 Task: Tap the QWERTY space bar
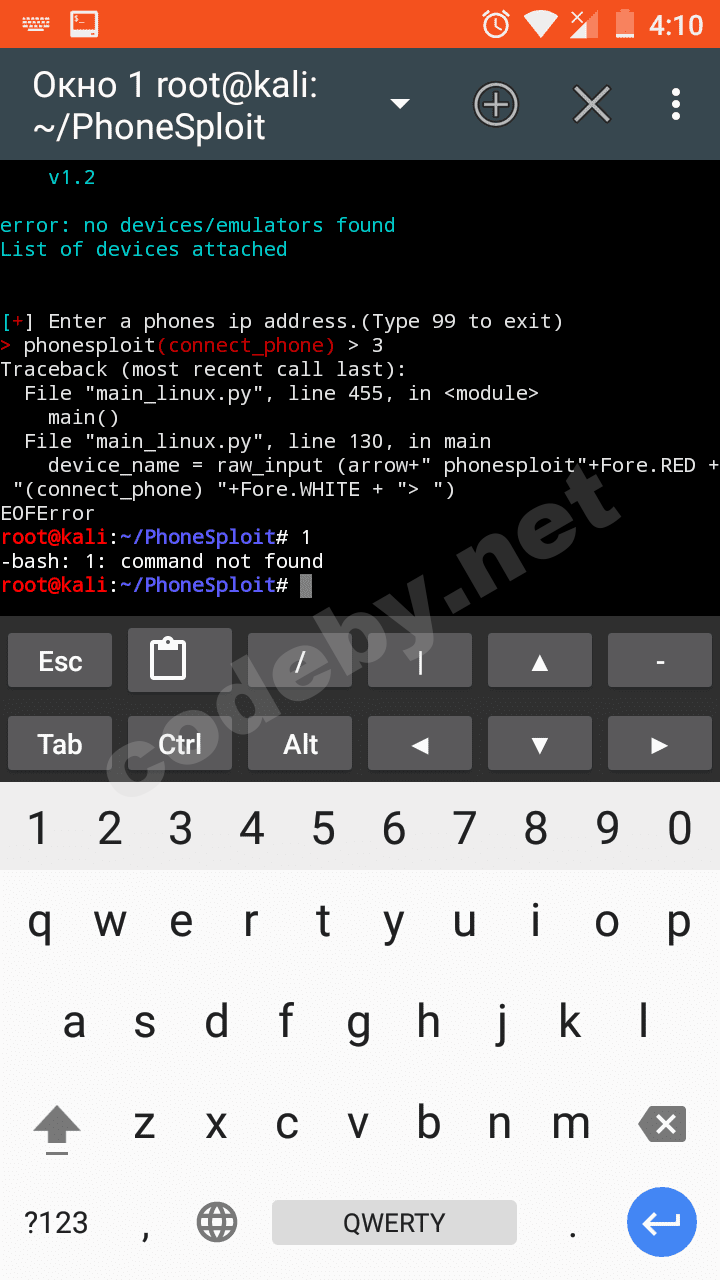394,1222
